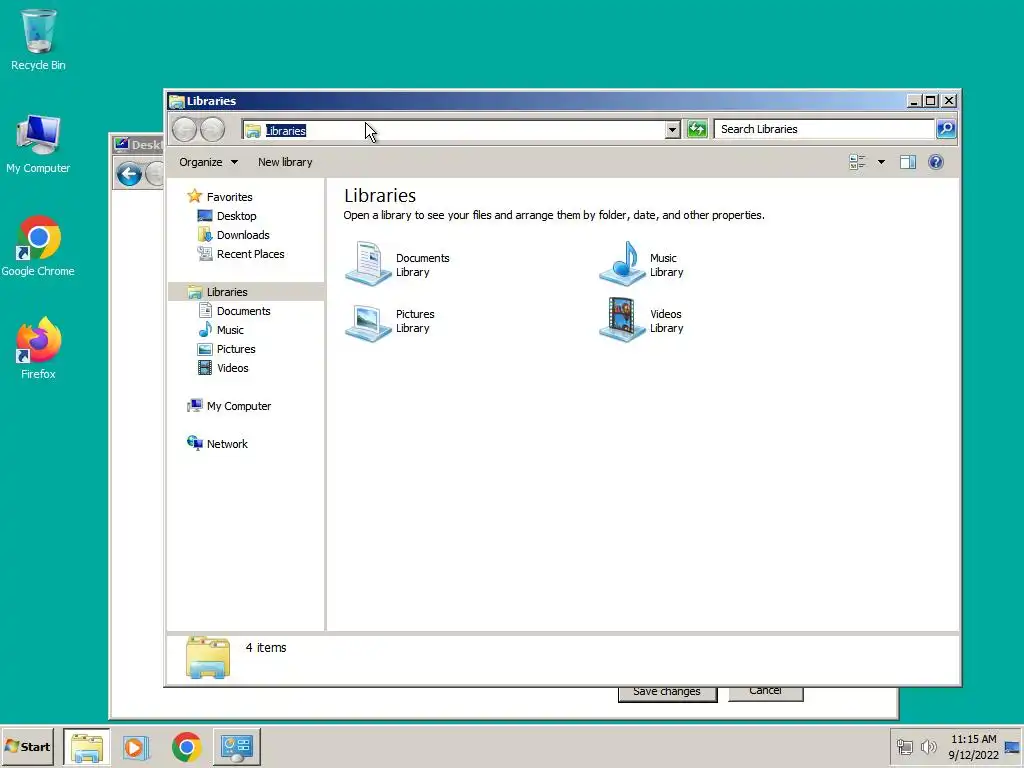Click the Search Libraries field
Screen dimensions: 1024x768
click(x=824, y=129)
